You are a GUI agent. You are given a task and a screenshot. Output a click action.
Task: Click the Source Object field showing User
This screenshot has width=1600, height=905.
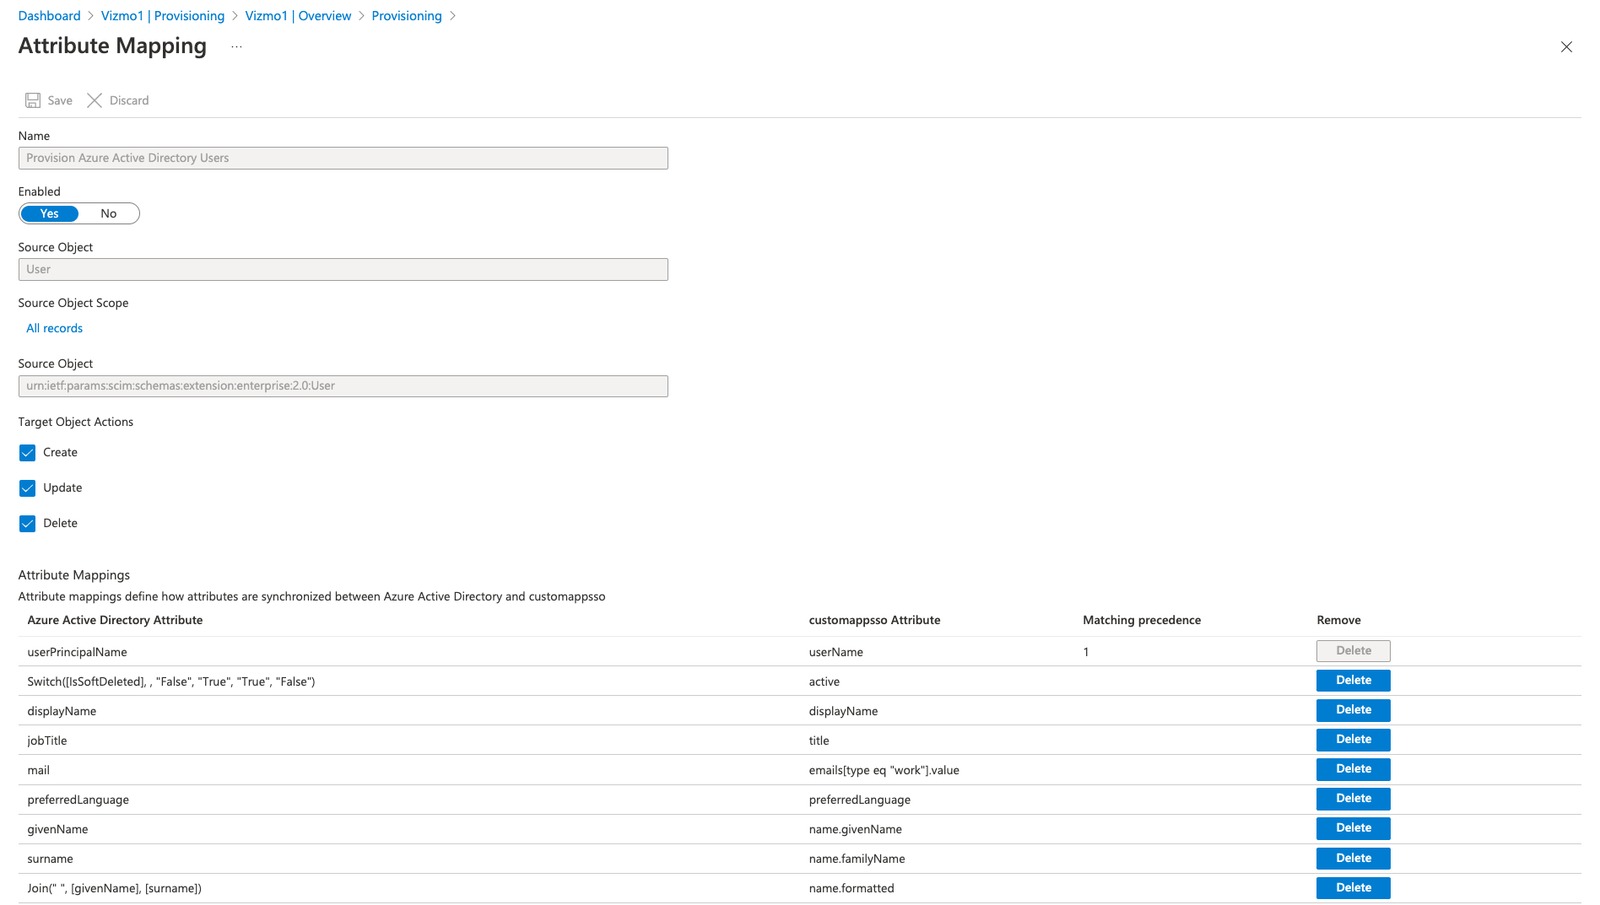[x=343, y=269]
